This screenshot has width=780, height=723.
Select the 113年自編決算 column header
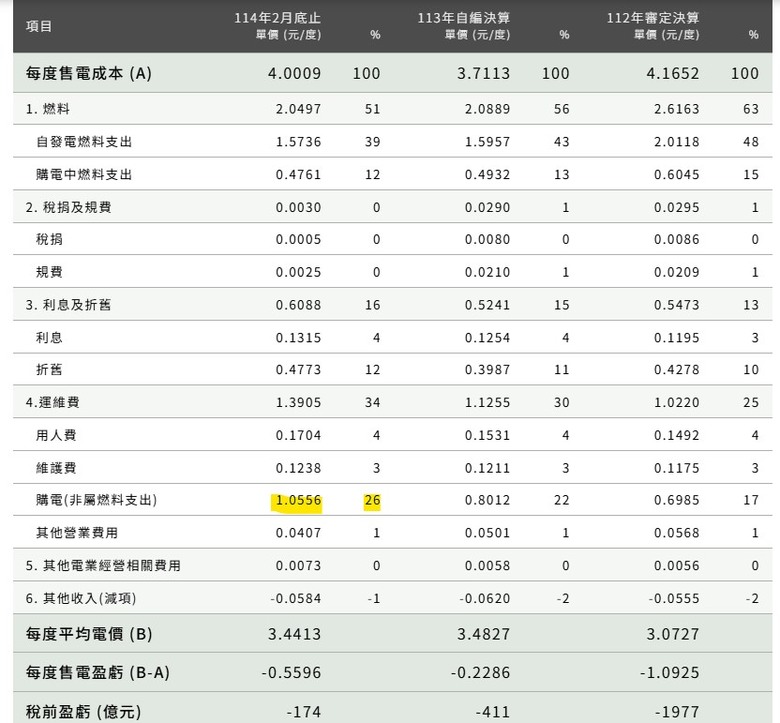[464, 18]
